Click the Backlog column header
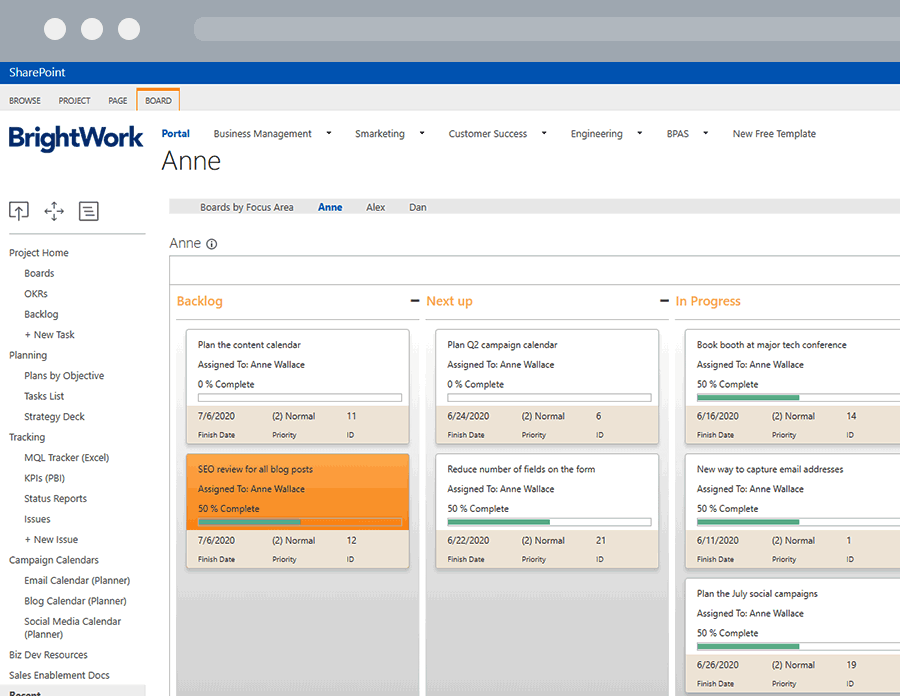900x696 pixels. tap(200, 301)
